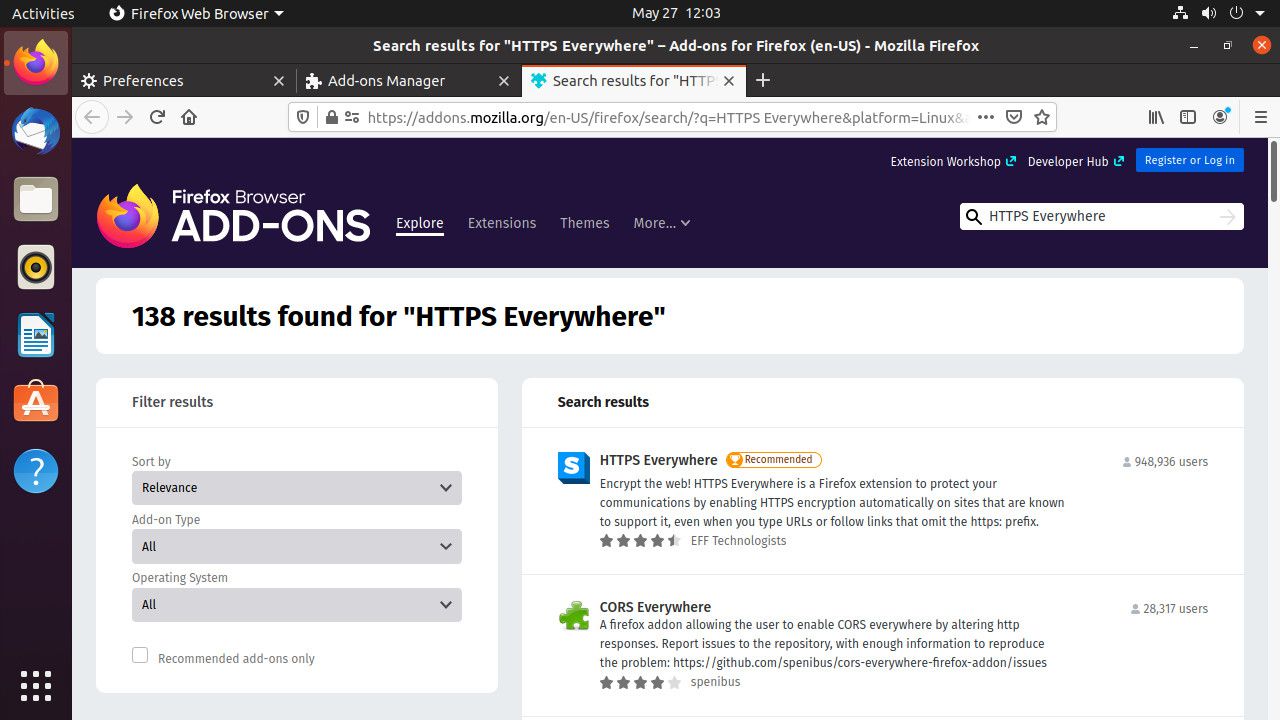The image size is (1280, 720).
Task: Click Activities in the top bar
Action: coord(43,13)
